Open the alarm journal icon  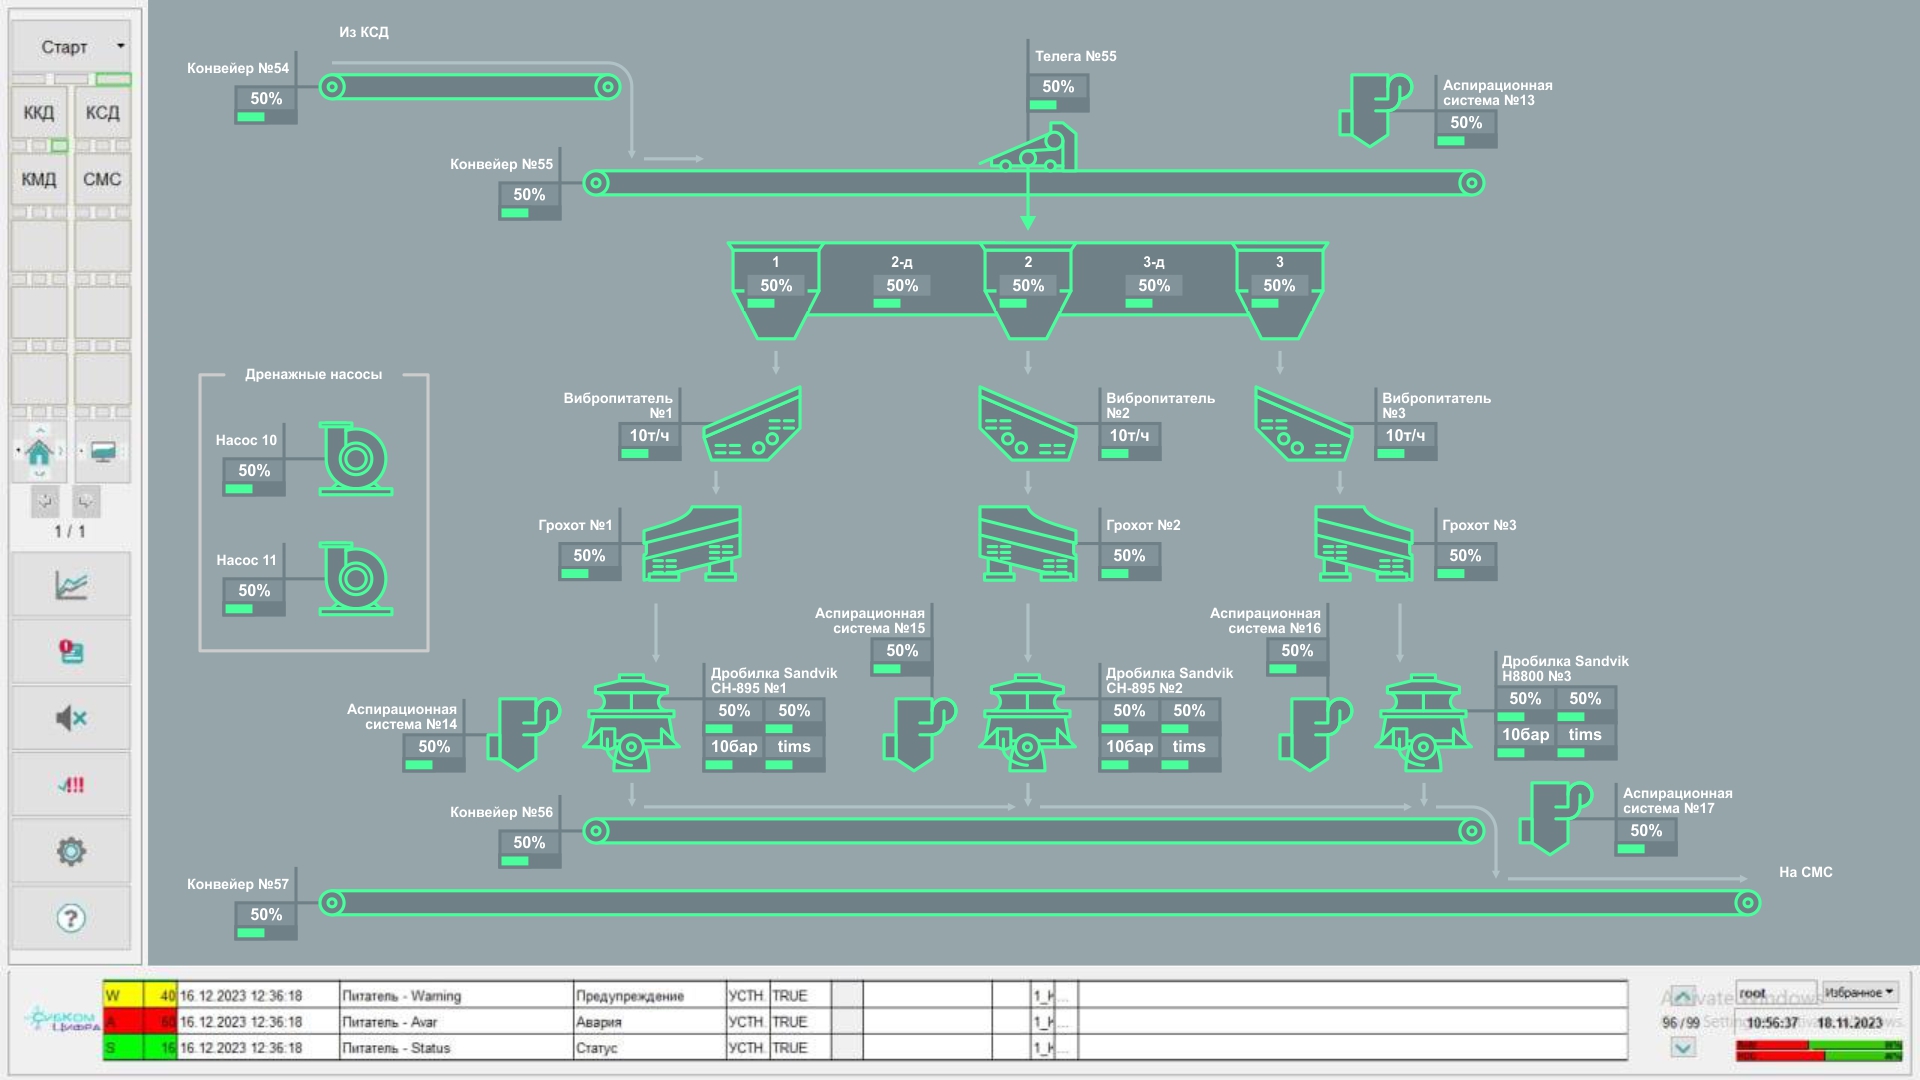(x=70, y=652)
